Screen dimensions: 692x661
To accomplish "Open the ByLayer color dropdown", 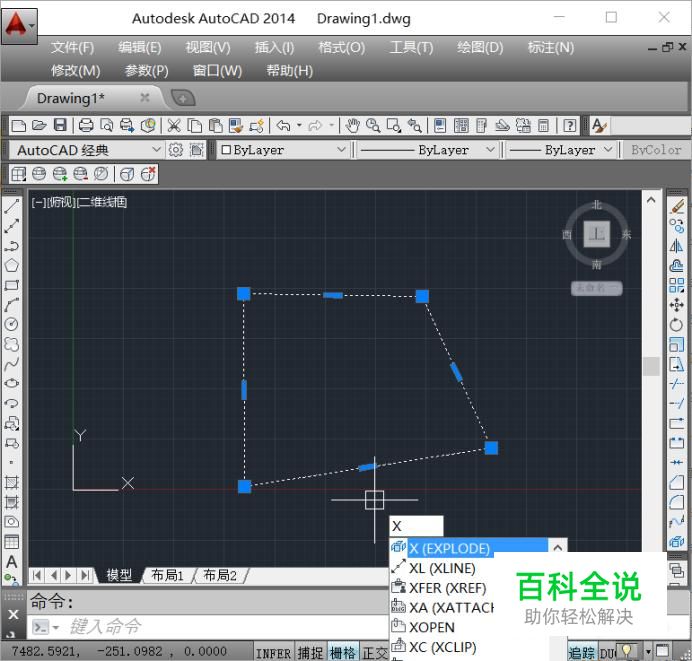I will 283,150.
